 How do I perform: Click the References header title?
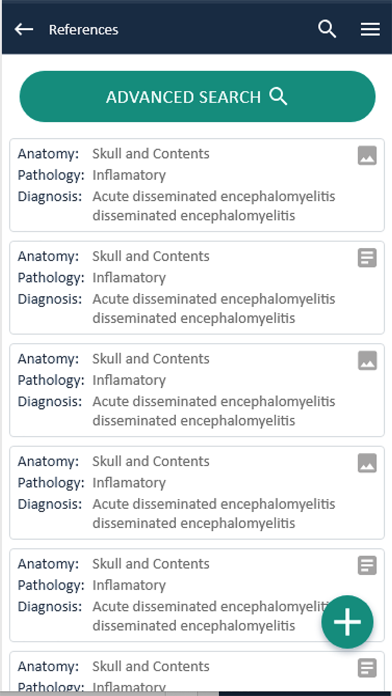click(83, 30)
